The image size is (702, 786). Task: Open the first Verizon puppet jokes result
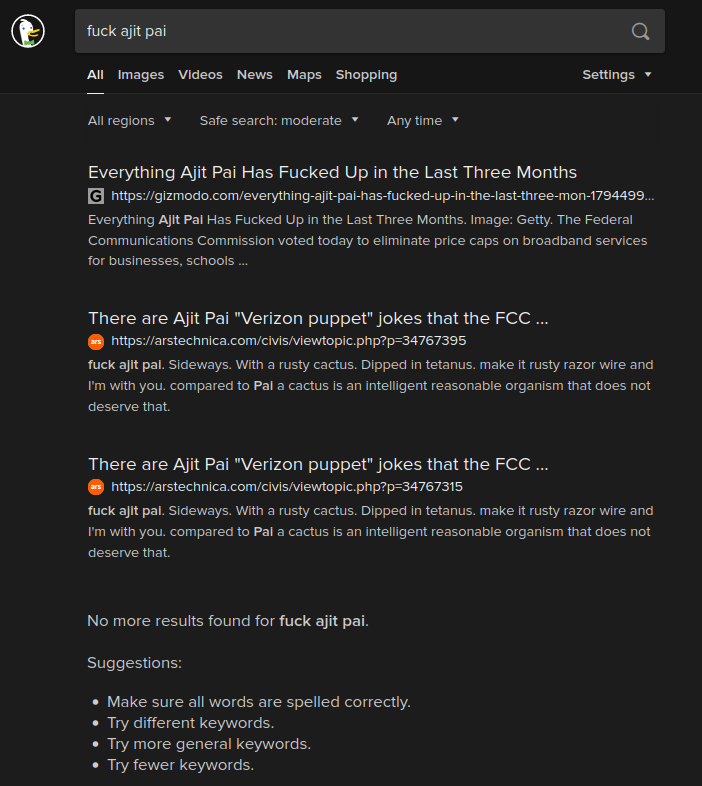click(x=318, y=318)
